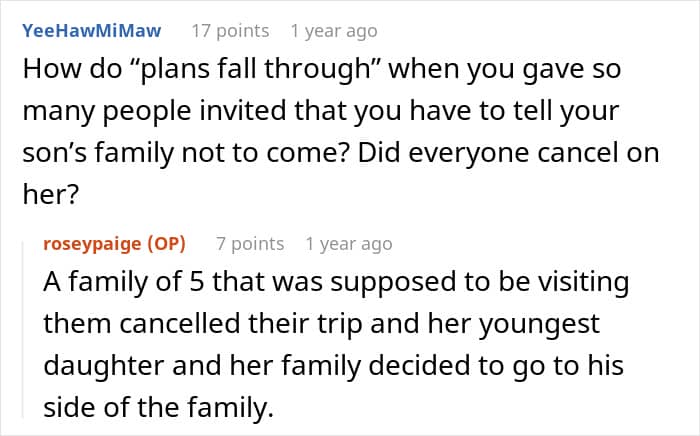Open YeeHawMiMaw's user profile
700x436 pixels.
coord(90,31)
